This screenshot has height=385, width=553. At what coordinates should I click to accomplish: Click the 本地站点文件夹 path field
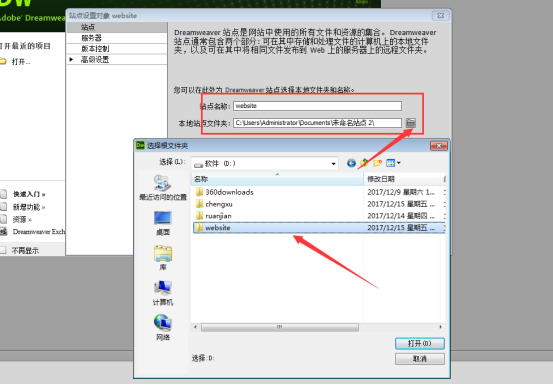(x=317, y=123)
